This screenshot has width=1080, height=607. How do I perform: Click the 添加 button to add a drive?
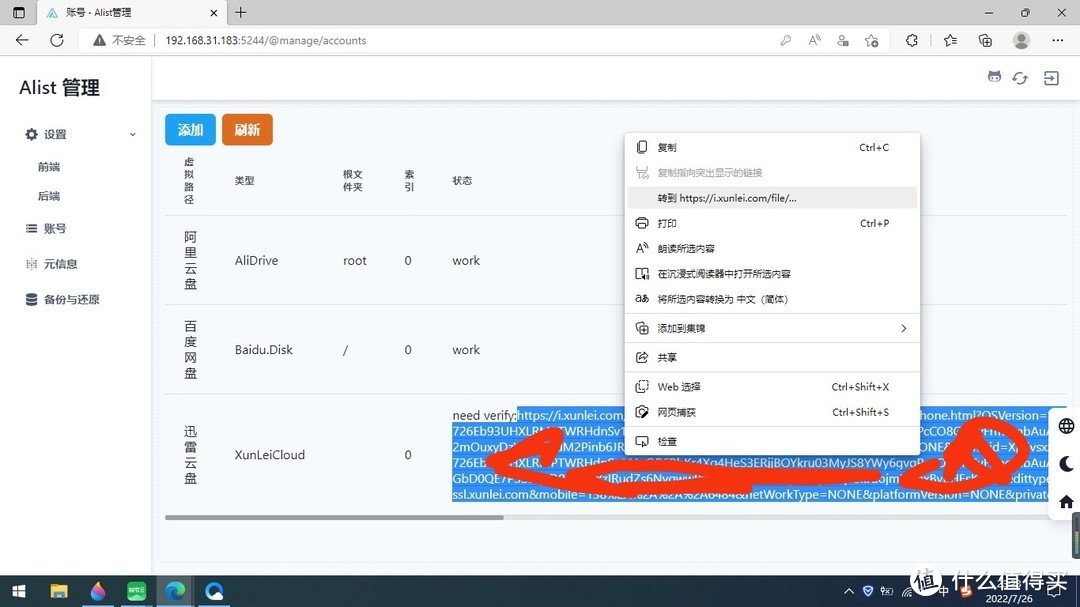(x=190, y=129)
